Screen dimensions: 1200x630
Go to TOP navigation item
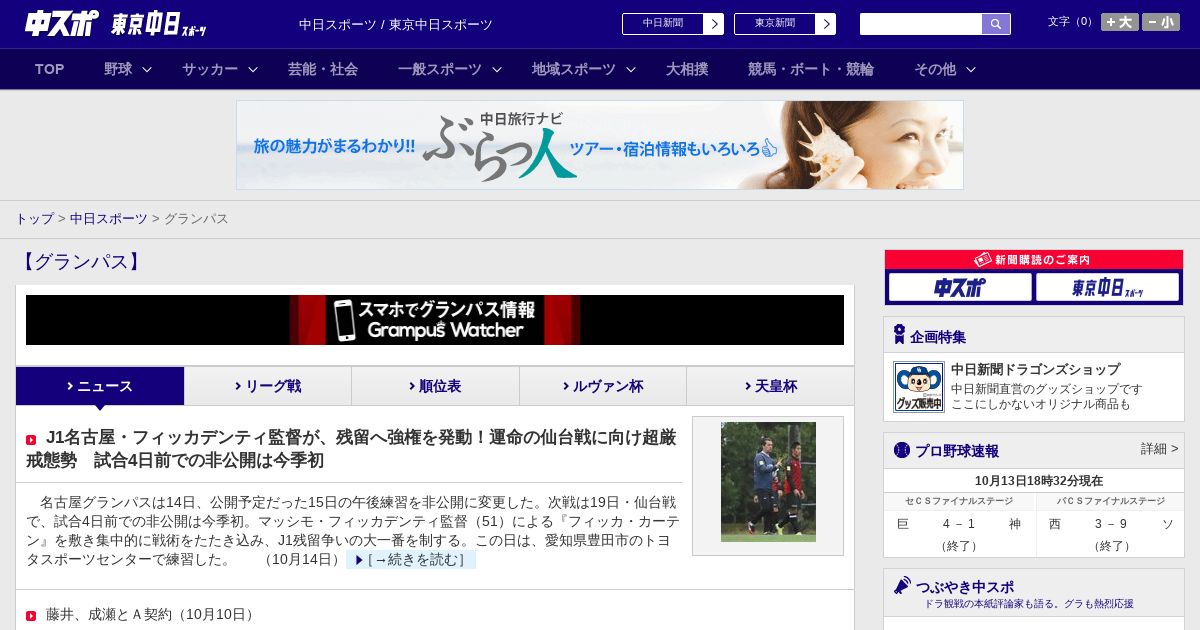pyautogui.click(x=50, y=69)
